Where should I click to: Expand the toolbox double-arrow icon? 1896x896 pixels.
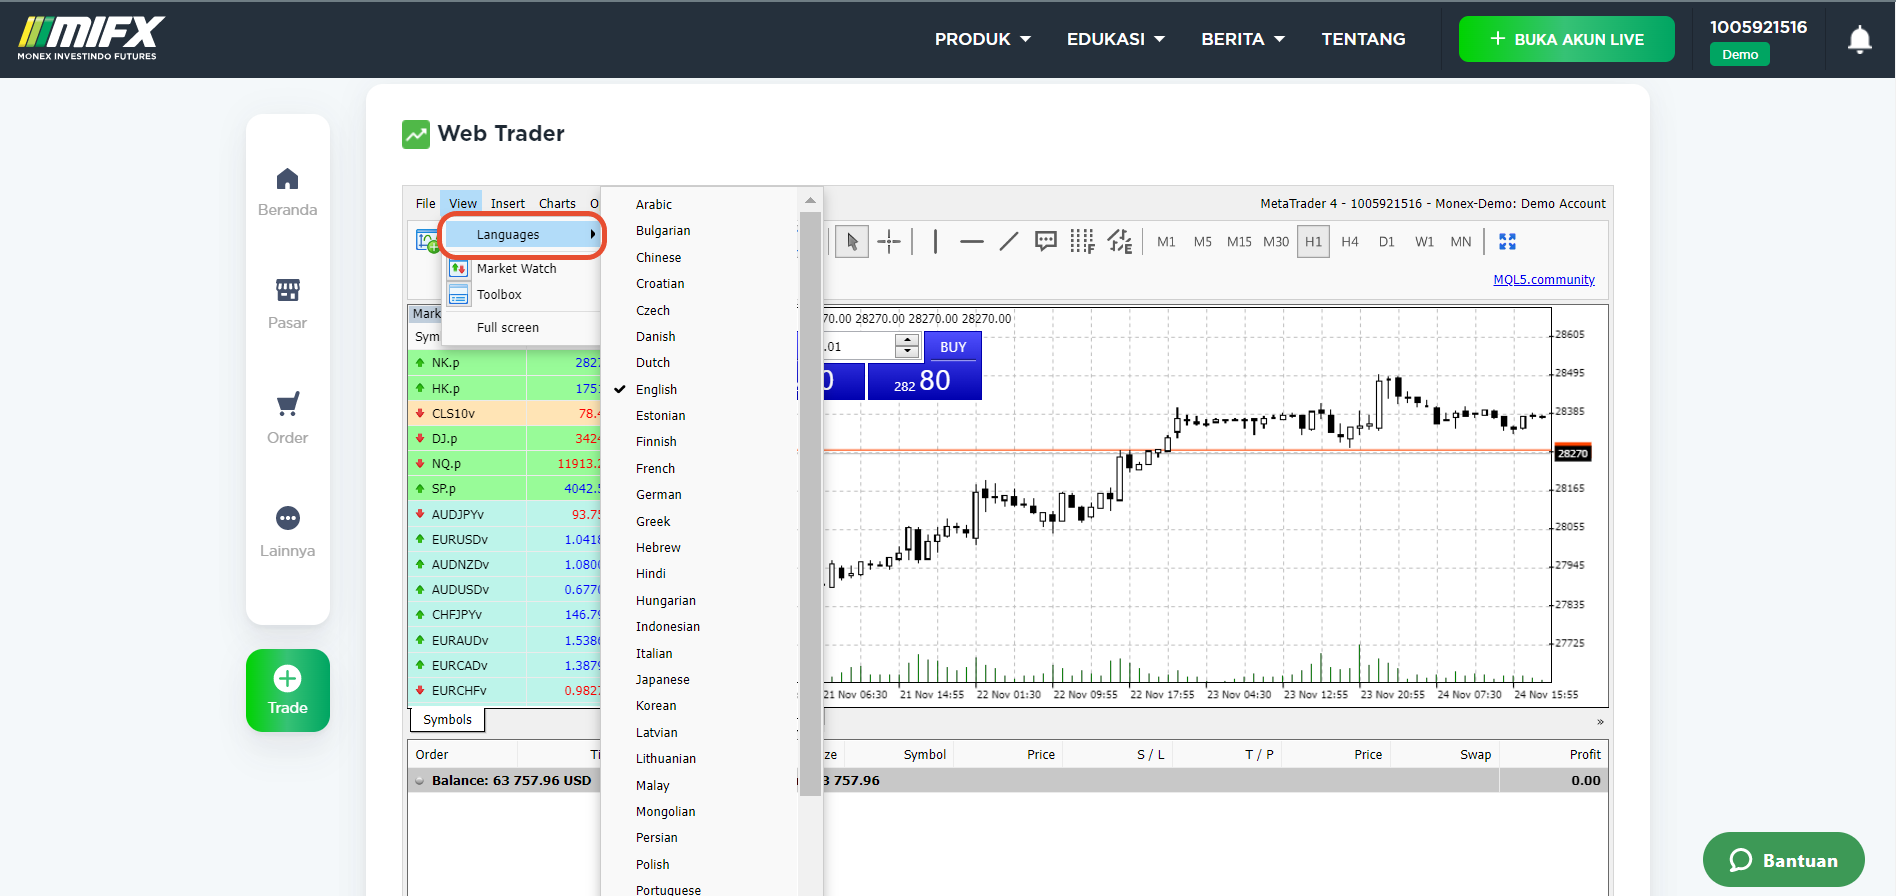(1600, 722)
